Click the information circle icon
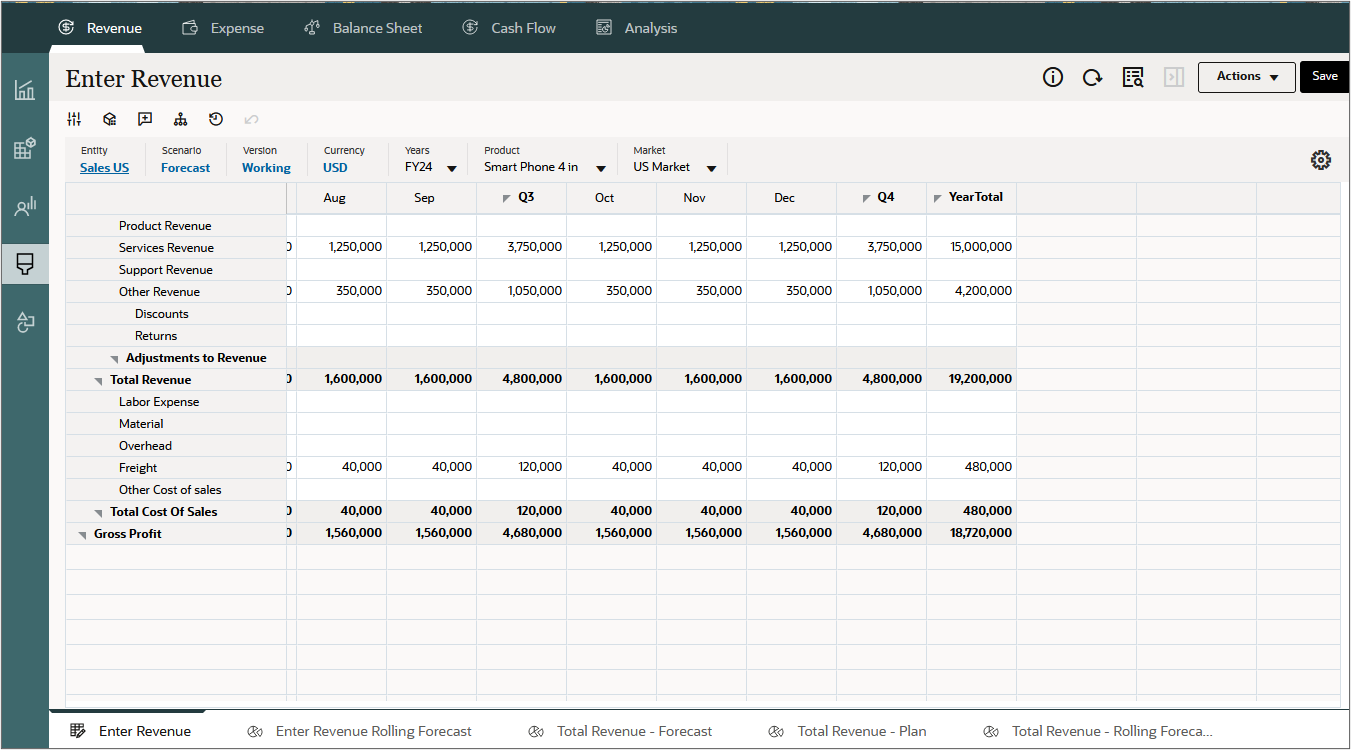This screenshot has height=750, width=1351. pos(1053,77)
